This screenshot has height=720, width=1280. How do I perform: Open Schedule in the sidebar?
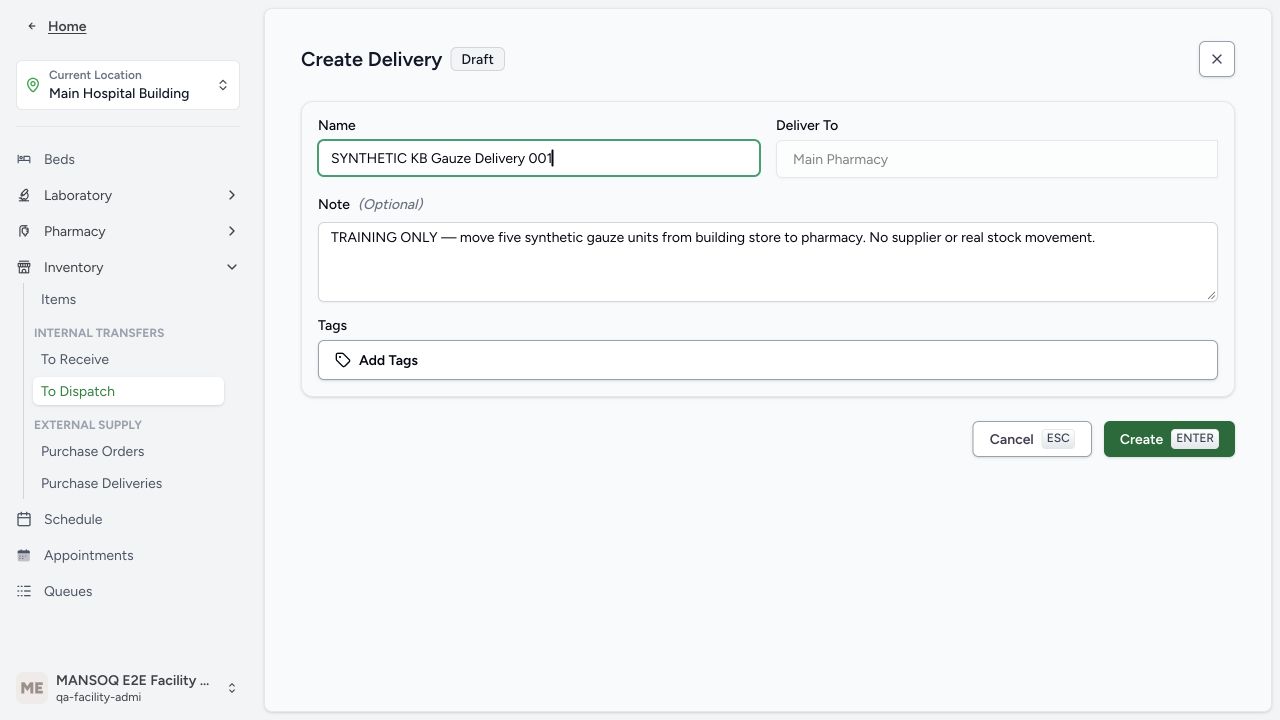(73, 519)
